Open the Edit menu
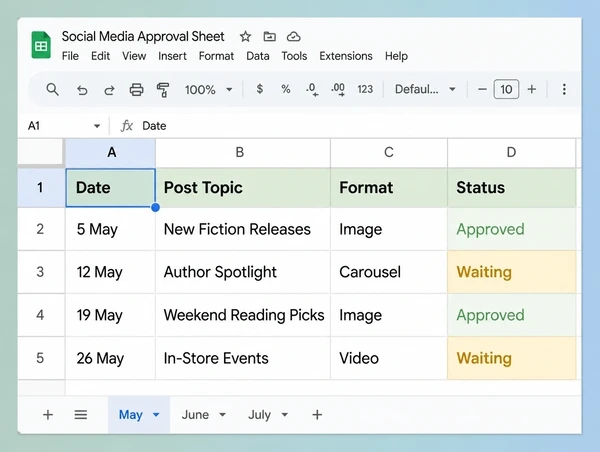This screenshot has height=452, width=600. click(x=100, y=56)
